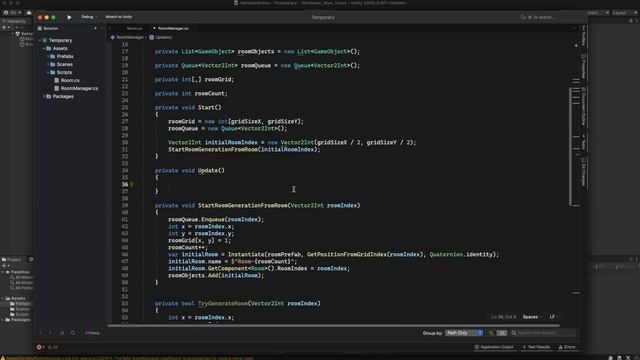Click the search icon in results toolbar
Image resolution: width=640 pixels, height=360 pixels.
(73, 333)
